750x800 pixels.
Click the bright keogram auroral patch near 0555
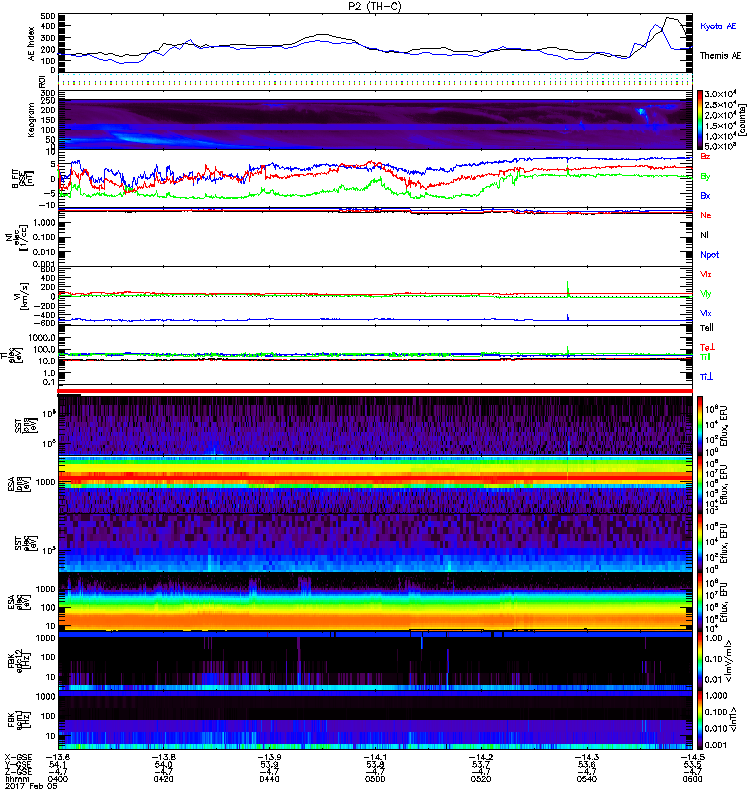pos(641,113)
